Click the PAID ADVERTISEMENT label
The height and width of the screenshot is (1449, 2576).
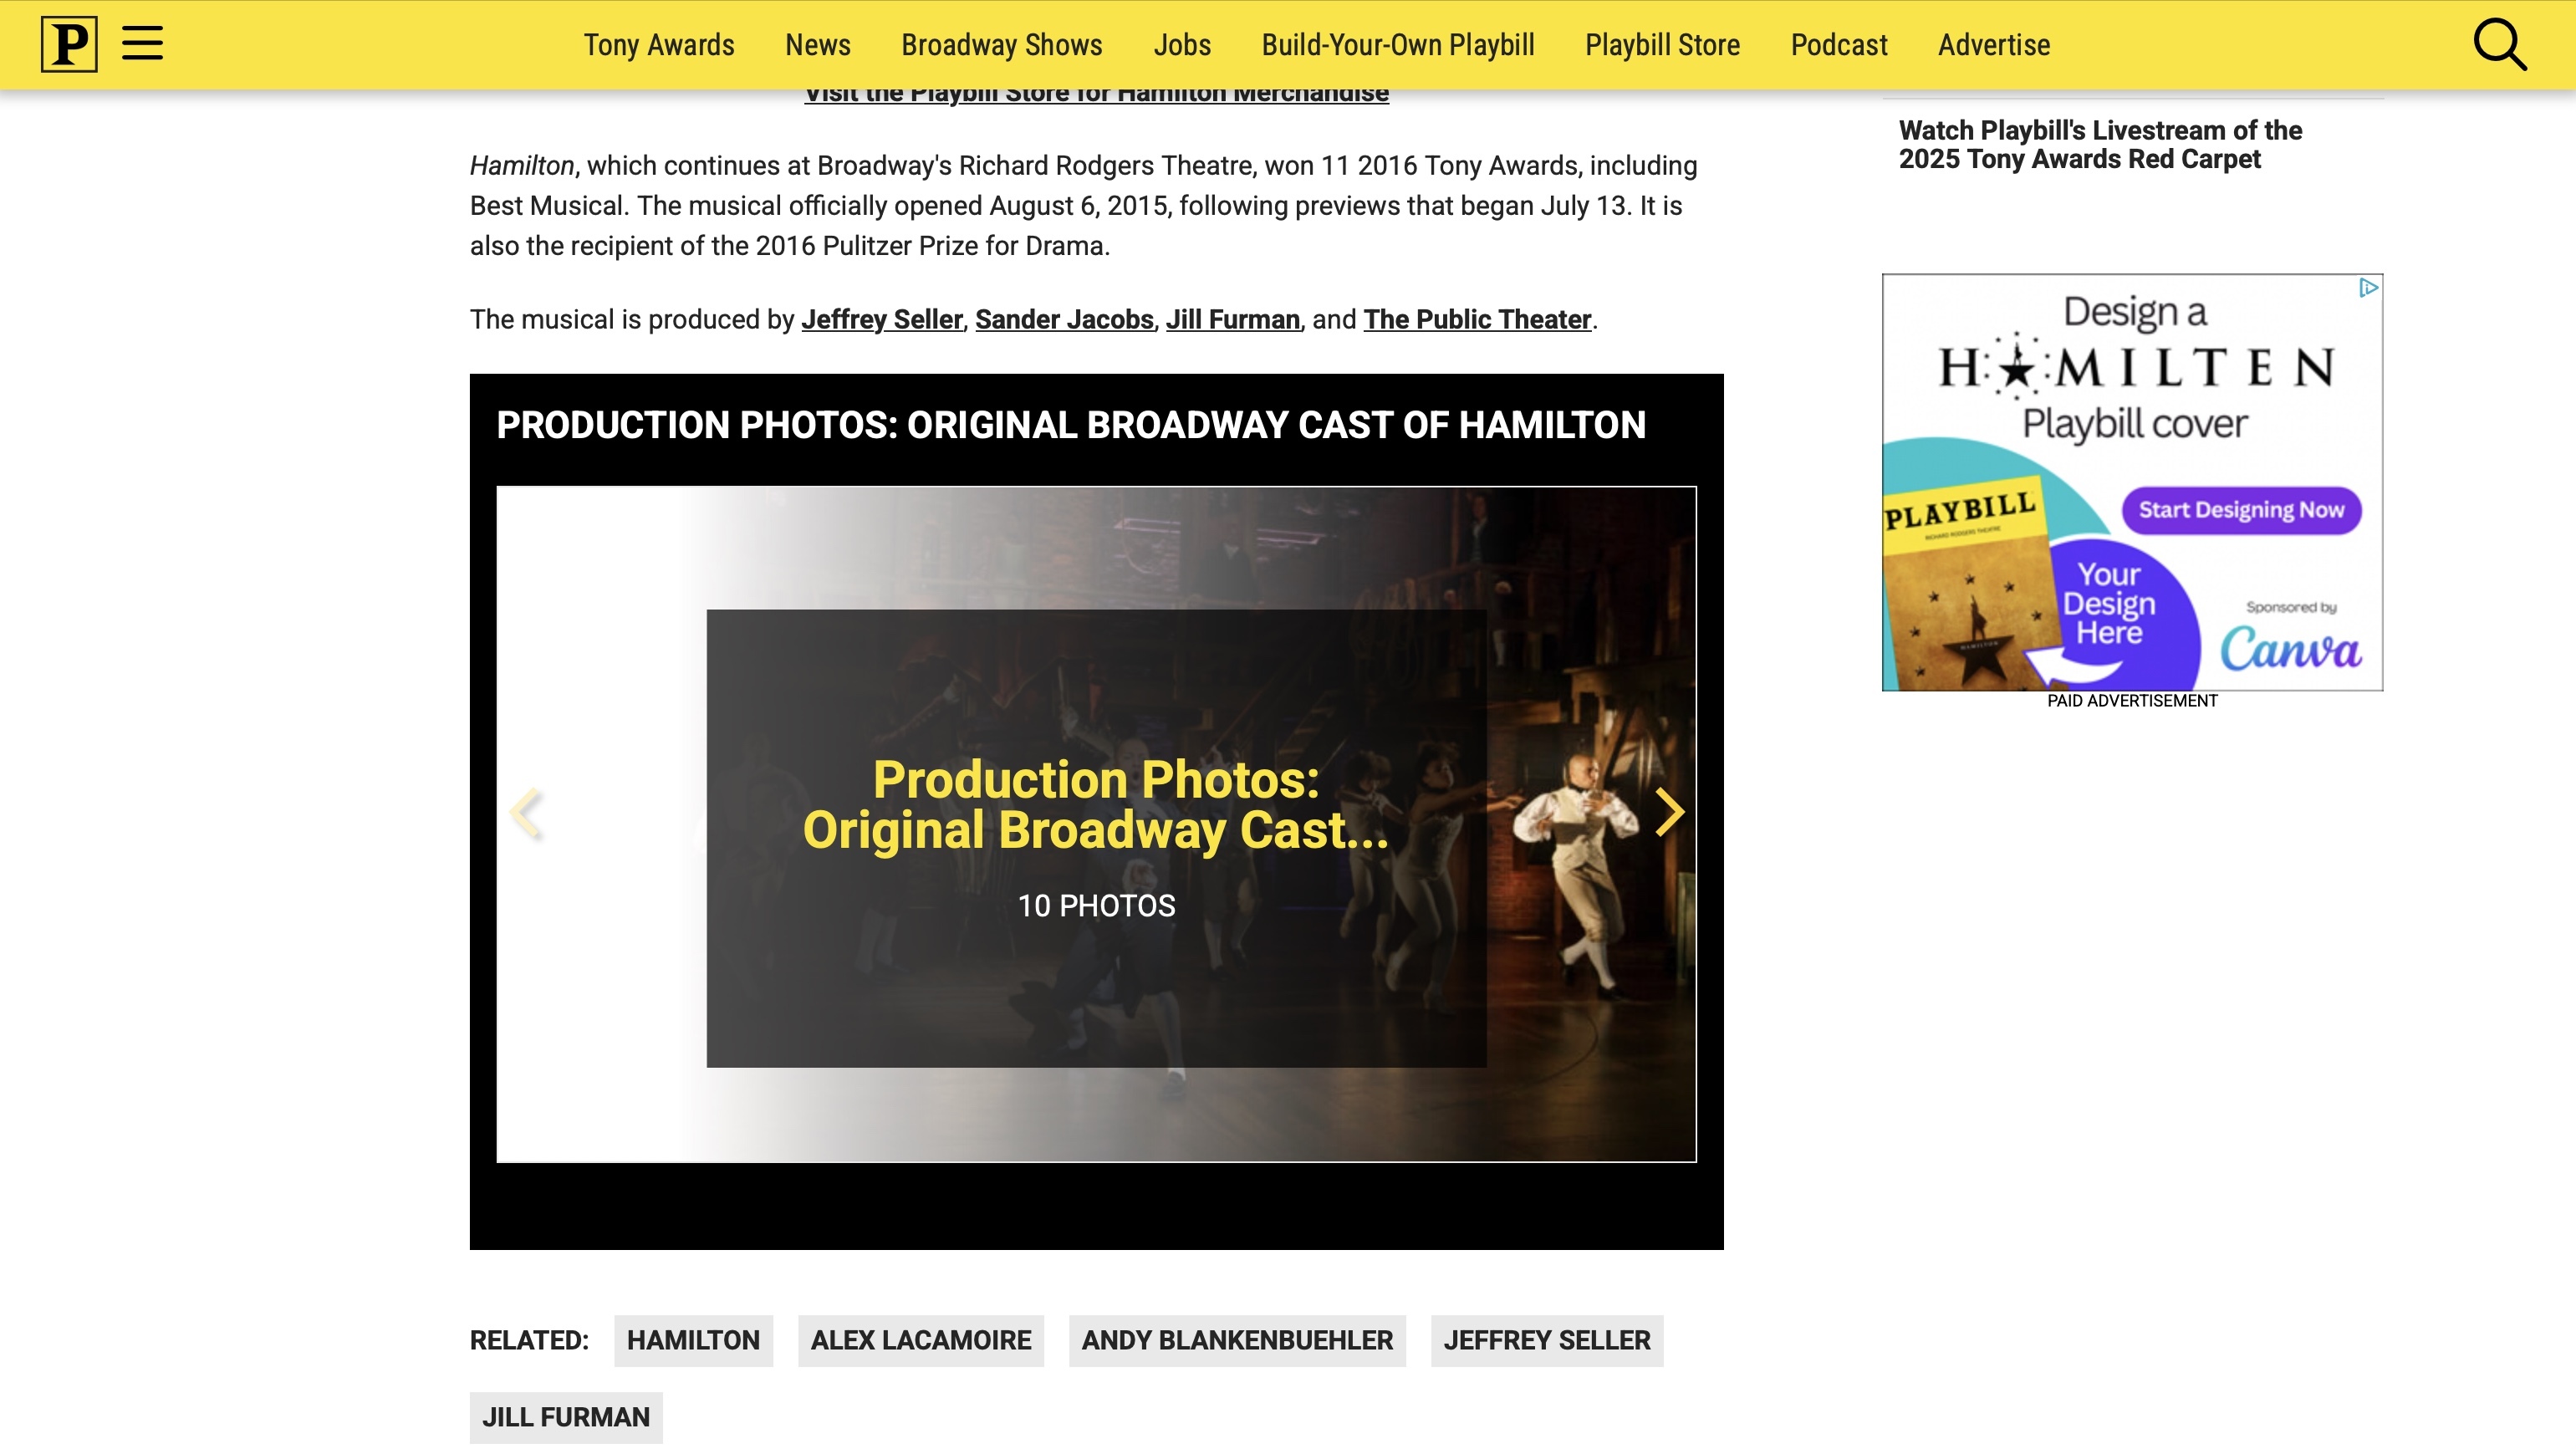[x=2132, y=701]
